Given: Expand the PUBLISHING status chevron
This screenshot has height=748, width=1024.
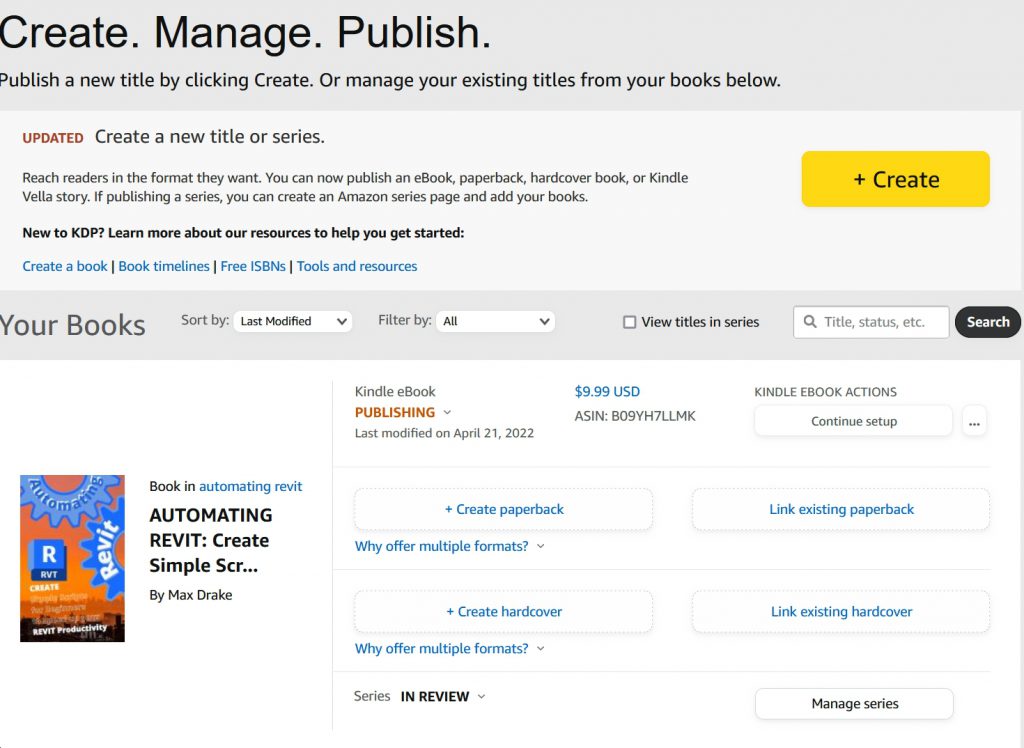Looking at the screenshot, I should coord(447,412).
